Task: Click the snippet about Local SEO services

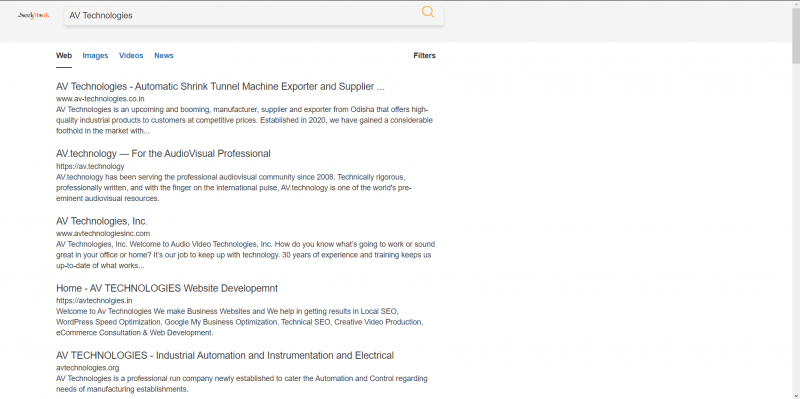Action: pyautogui.click(x=240, y=322)
